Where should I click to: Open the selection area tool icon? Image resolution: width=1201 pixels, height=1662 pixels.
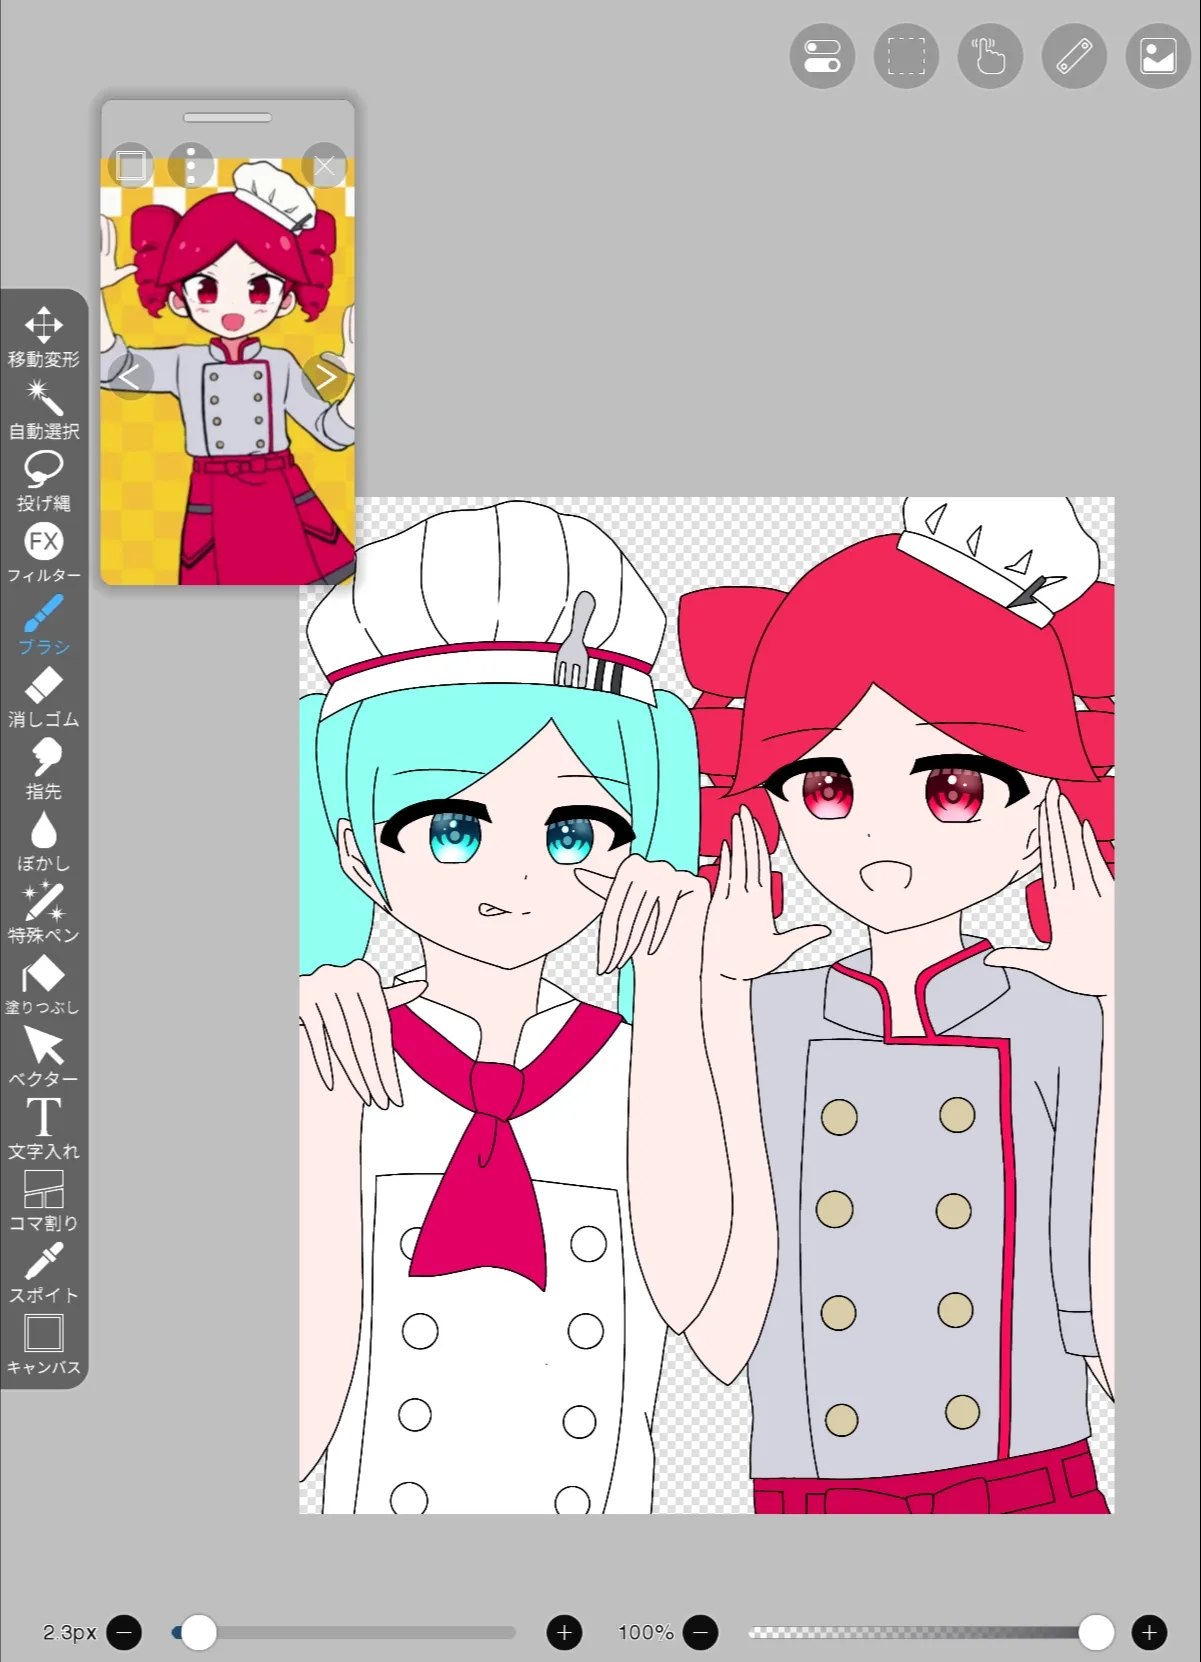906,56
